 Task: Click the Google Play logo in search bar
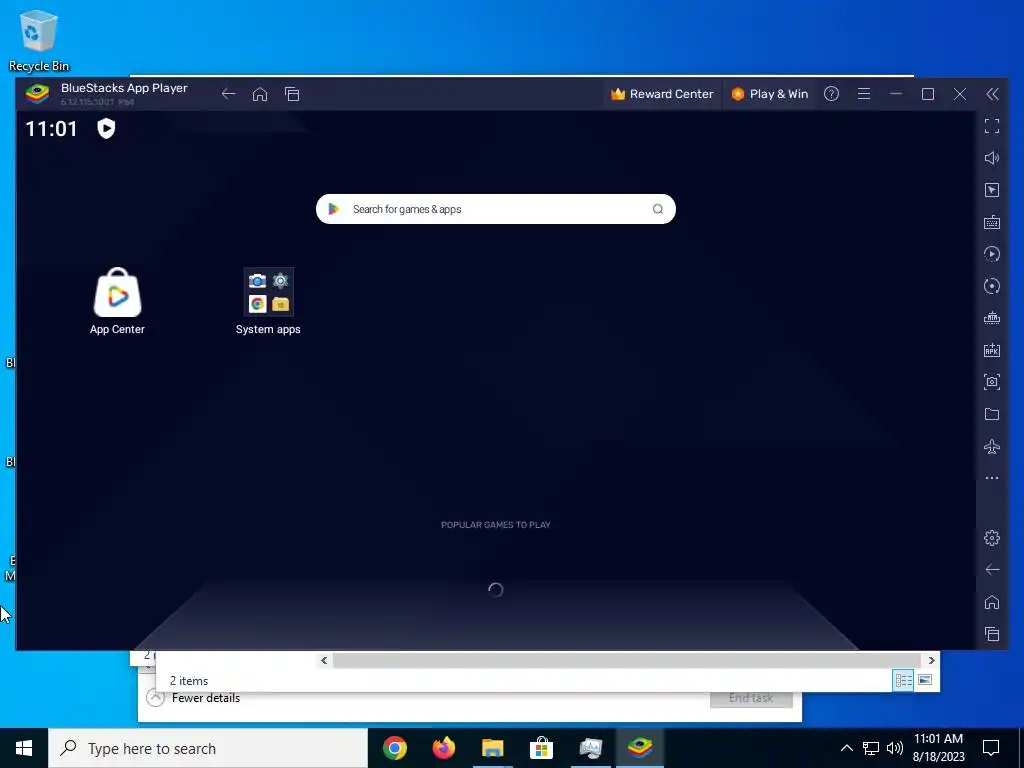334,209
